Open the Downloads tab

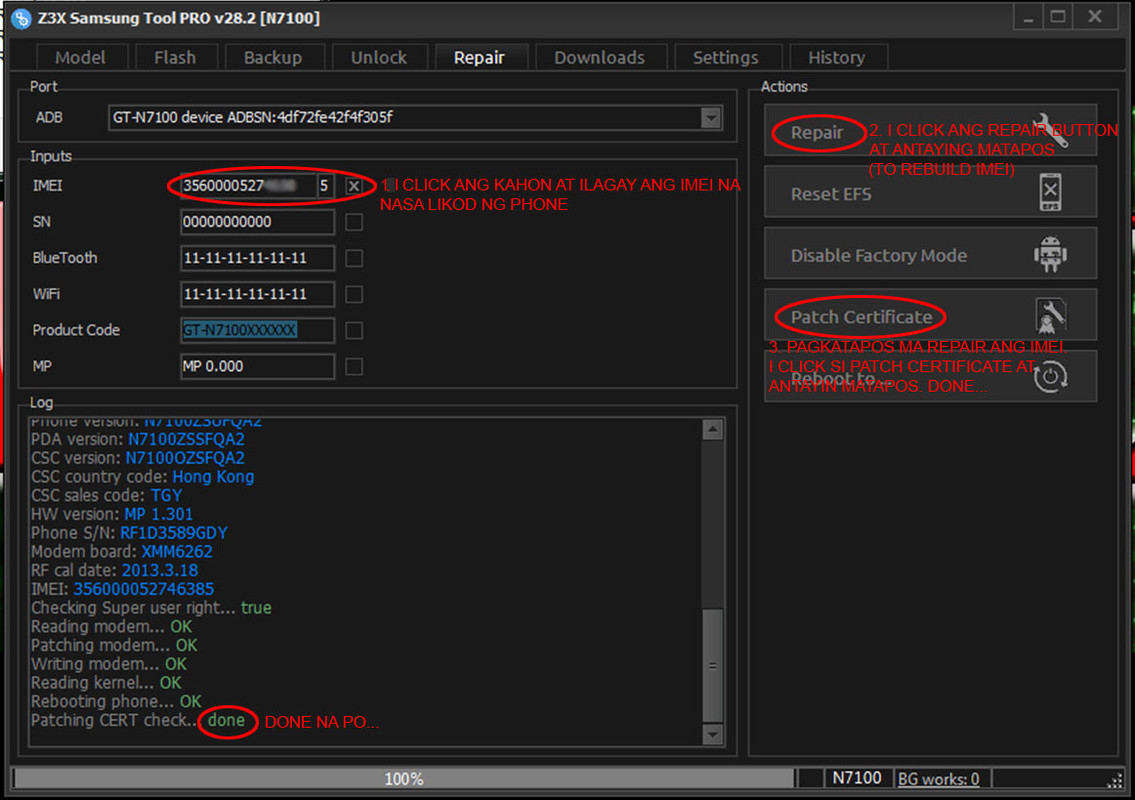599,58
